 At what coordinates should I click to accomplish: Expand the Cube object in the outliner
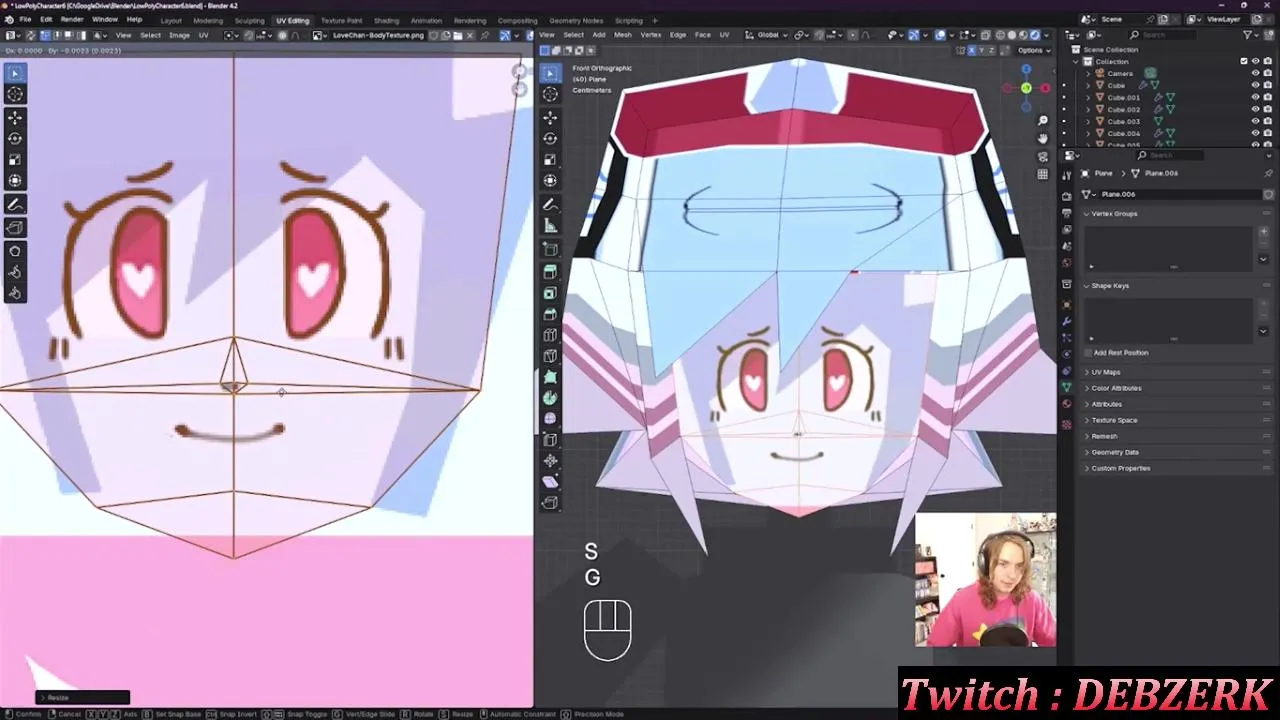1089,85
